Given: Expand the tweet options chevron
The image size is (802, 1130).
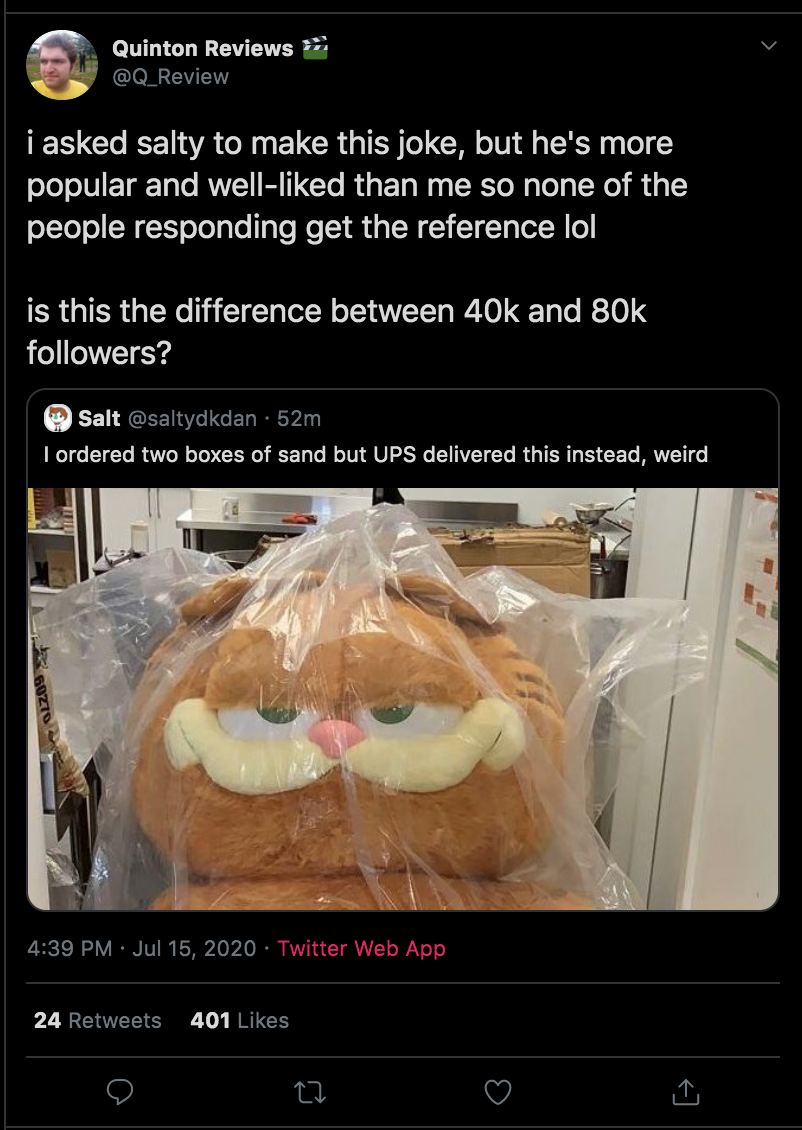Looking at the screenshot, I should tap(769, 45).
